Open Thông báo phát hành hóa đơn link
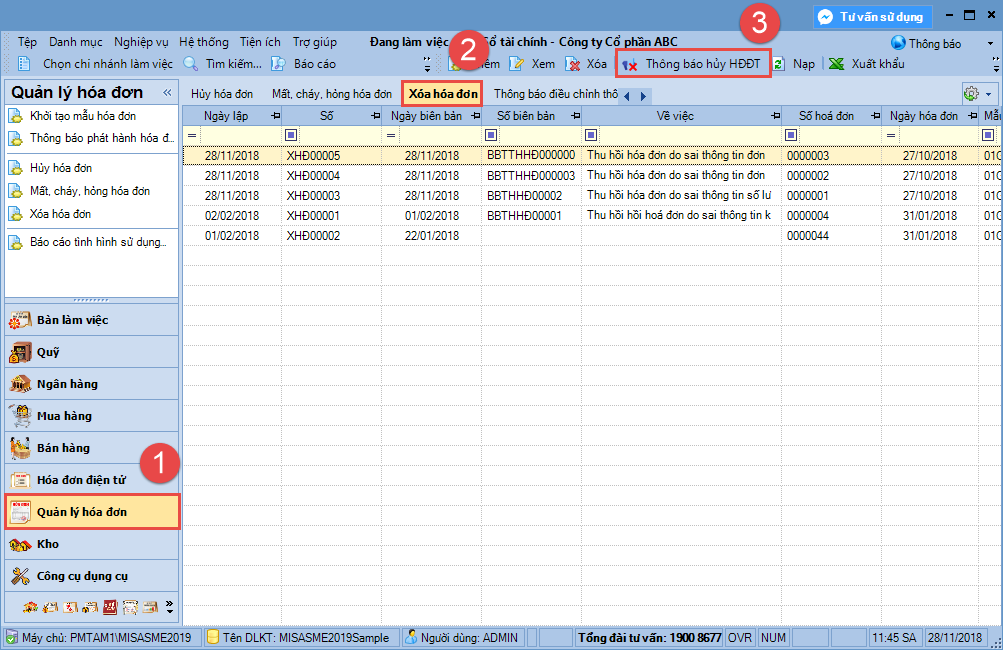This screenshot has width=1003, height=650. tap(102, 138)
